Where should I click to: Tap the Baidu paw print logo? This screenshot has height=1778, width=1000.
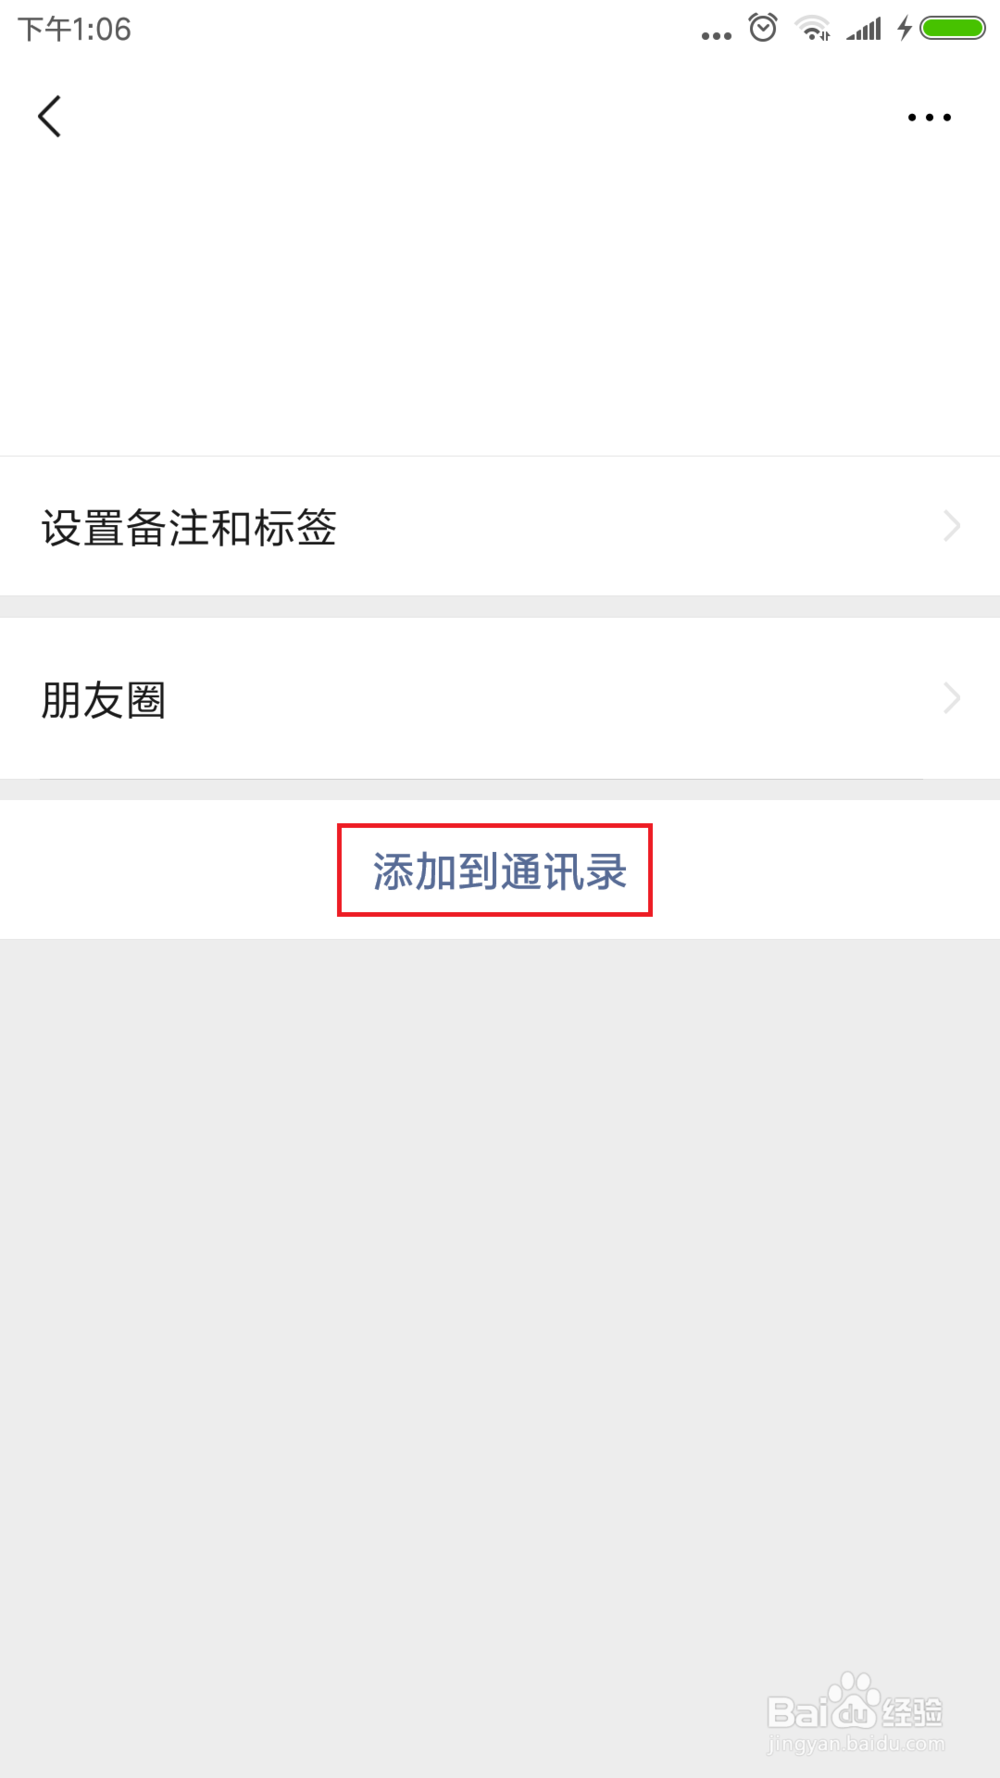856,1700
